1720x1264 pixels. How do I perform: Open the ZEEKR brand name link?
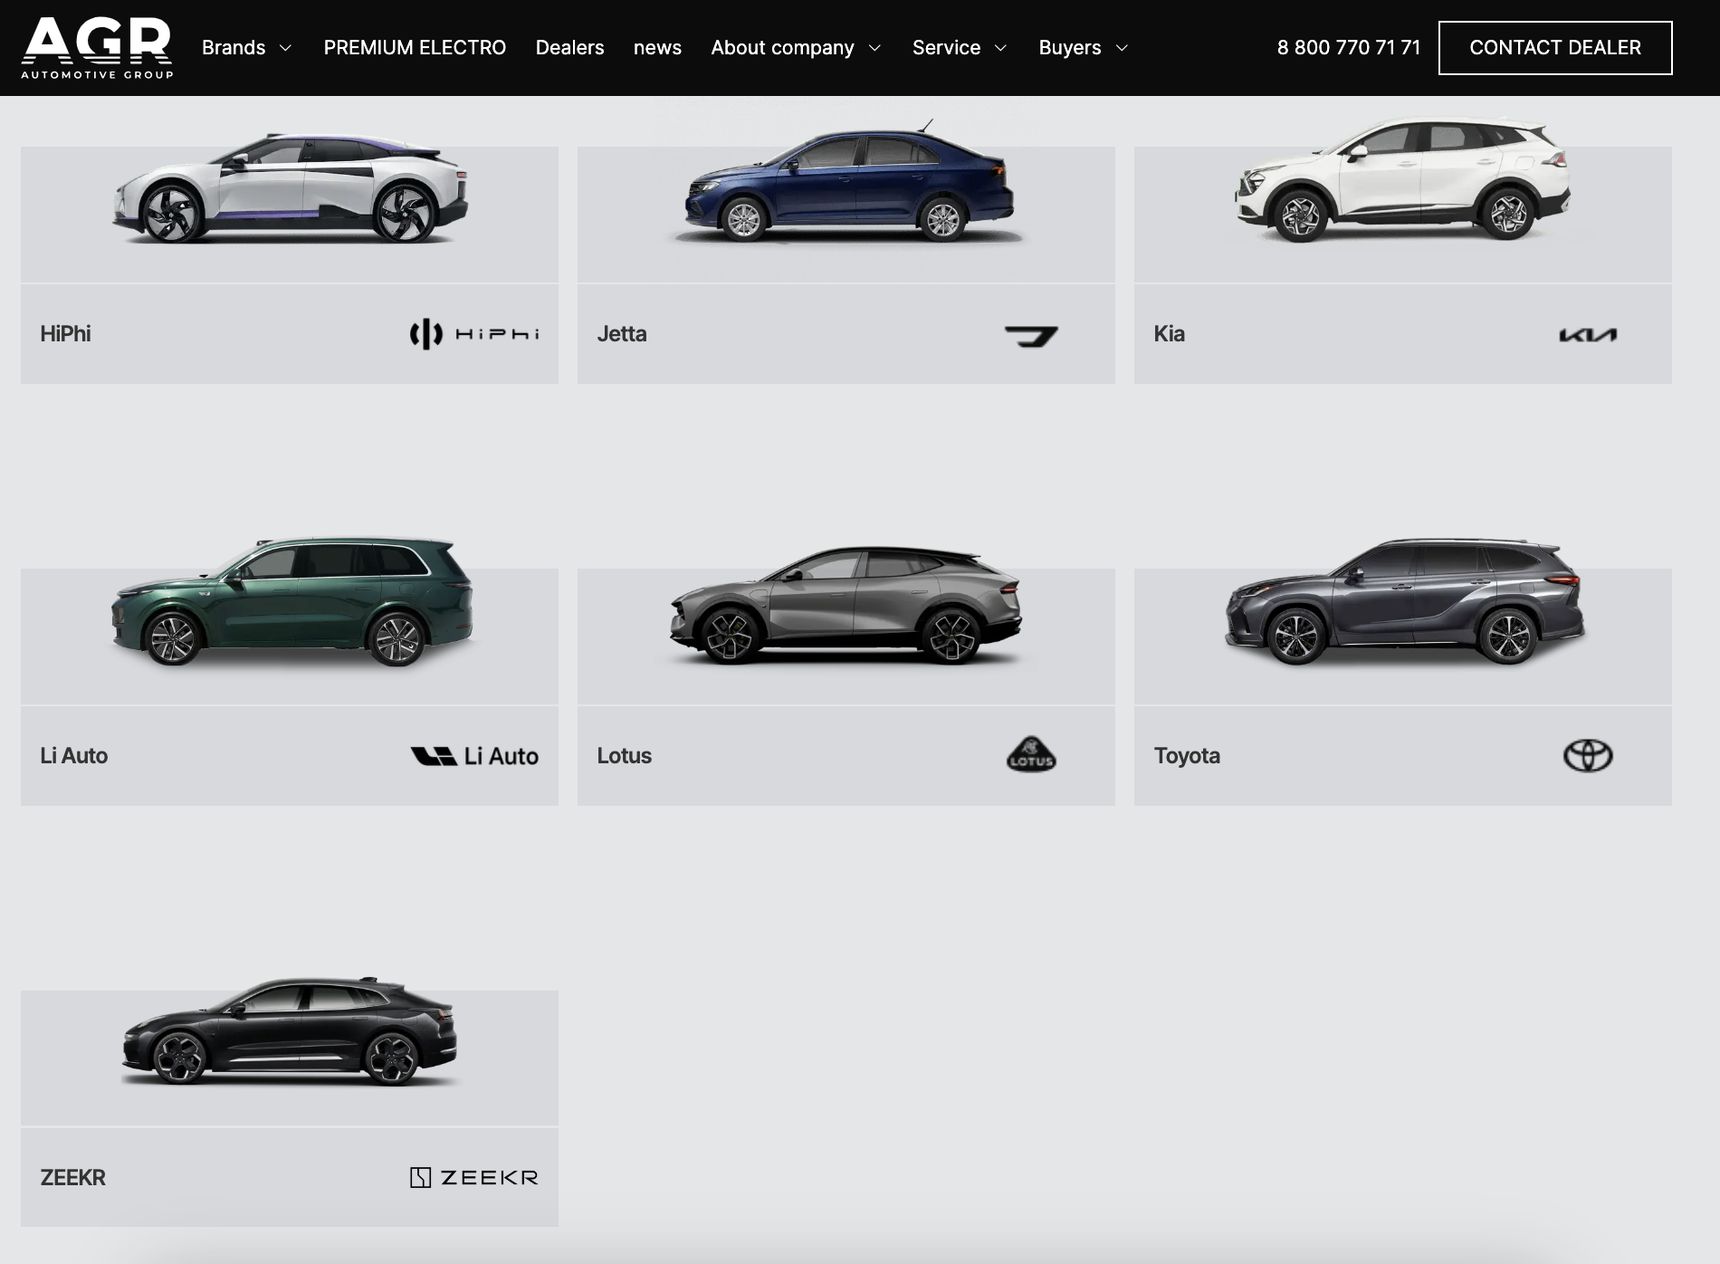[73, 1178]
